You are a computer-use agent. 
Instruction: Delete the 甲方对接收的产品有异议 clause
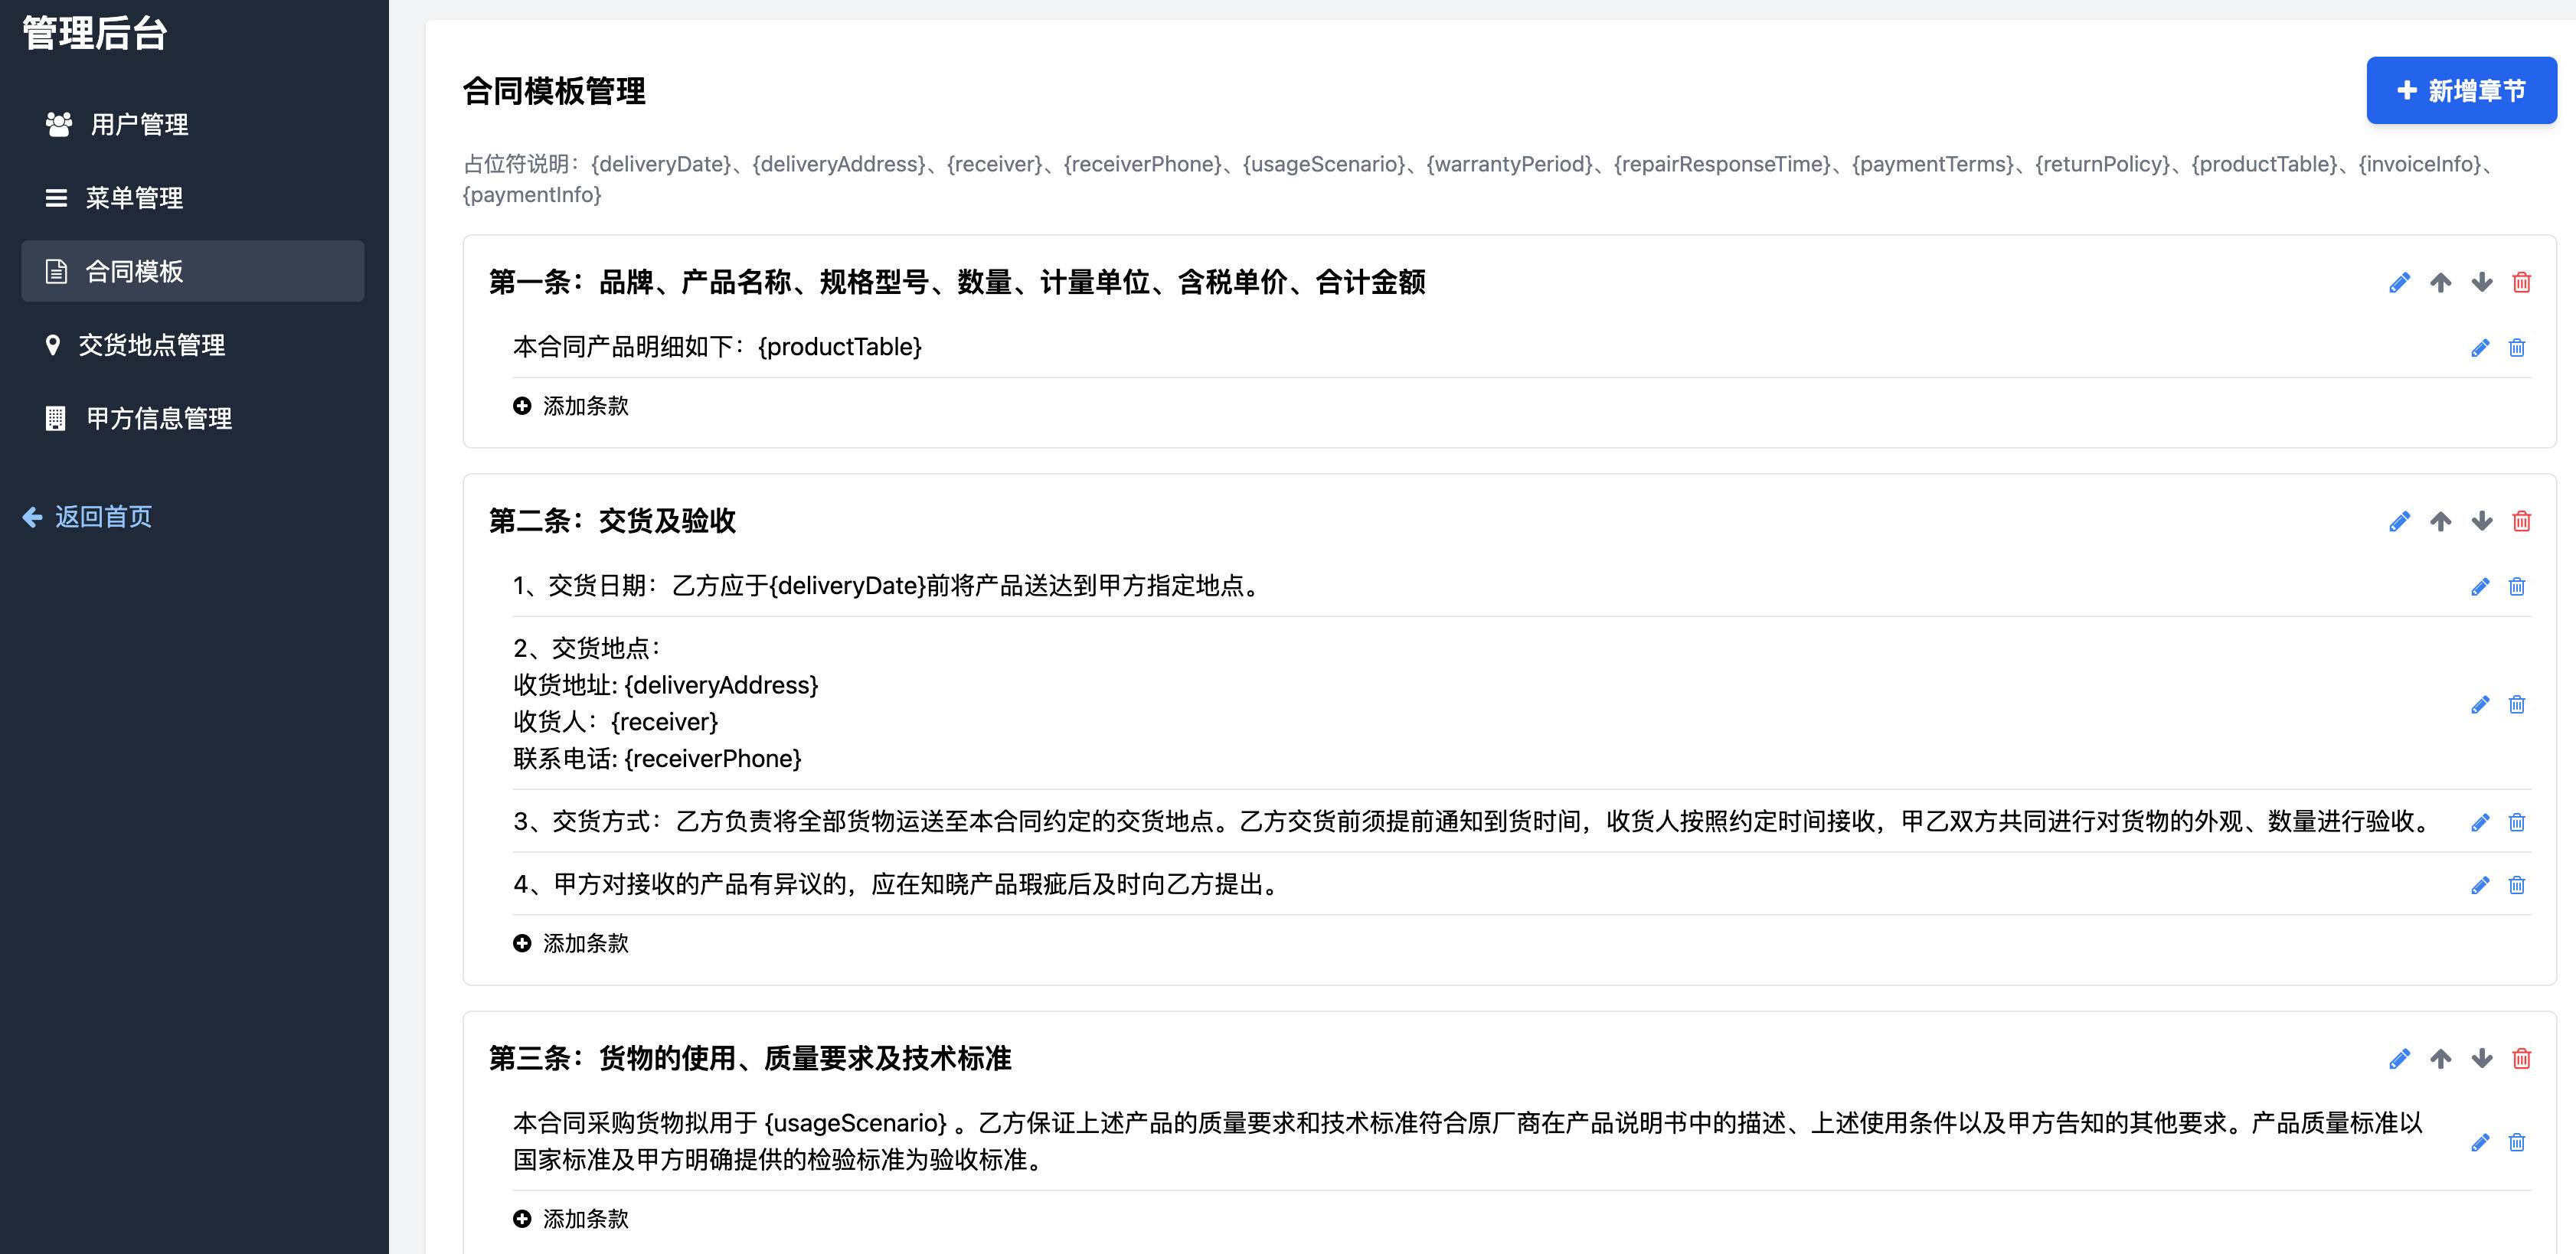pyautogui.click(x=2517, y=886)
